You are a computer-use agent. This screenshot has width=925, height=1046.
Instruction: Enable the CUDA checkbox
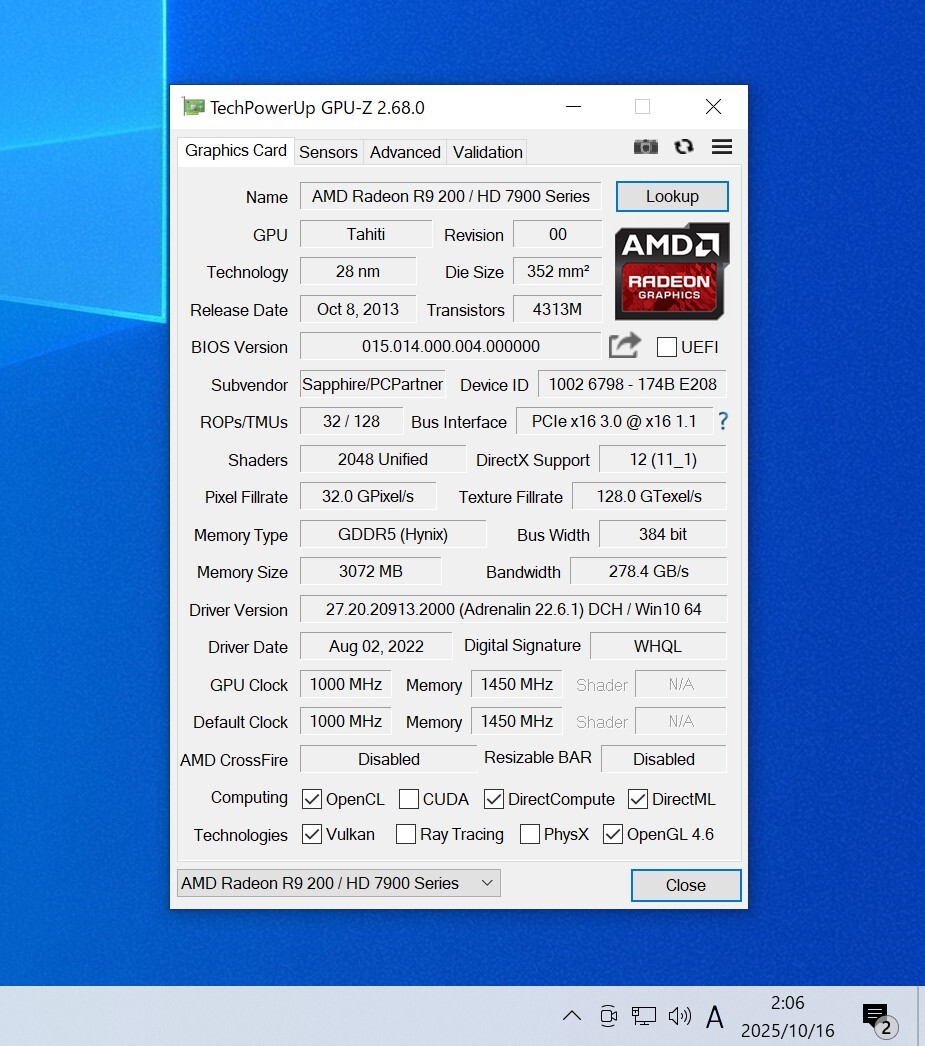tap(407, 798)
